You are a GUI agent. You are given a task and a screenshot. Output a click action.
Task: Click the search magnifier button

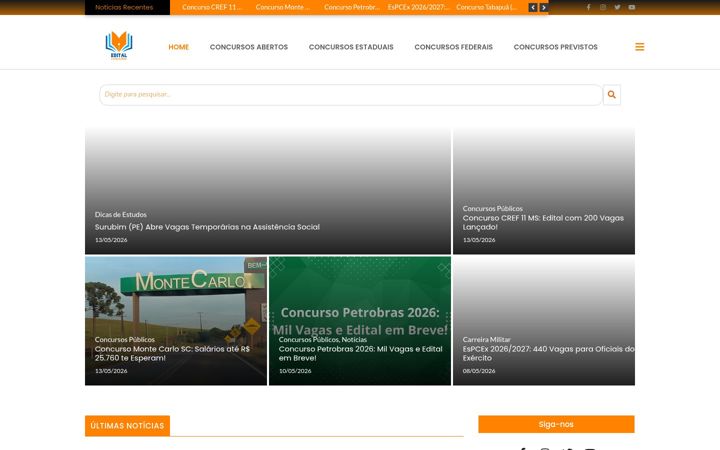coord(612,95)
